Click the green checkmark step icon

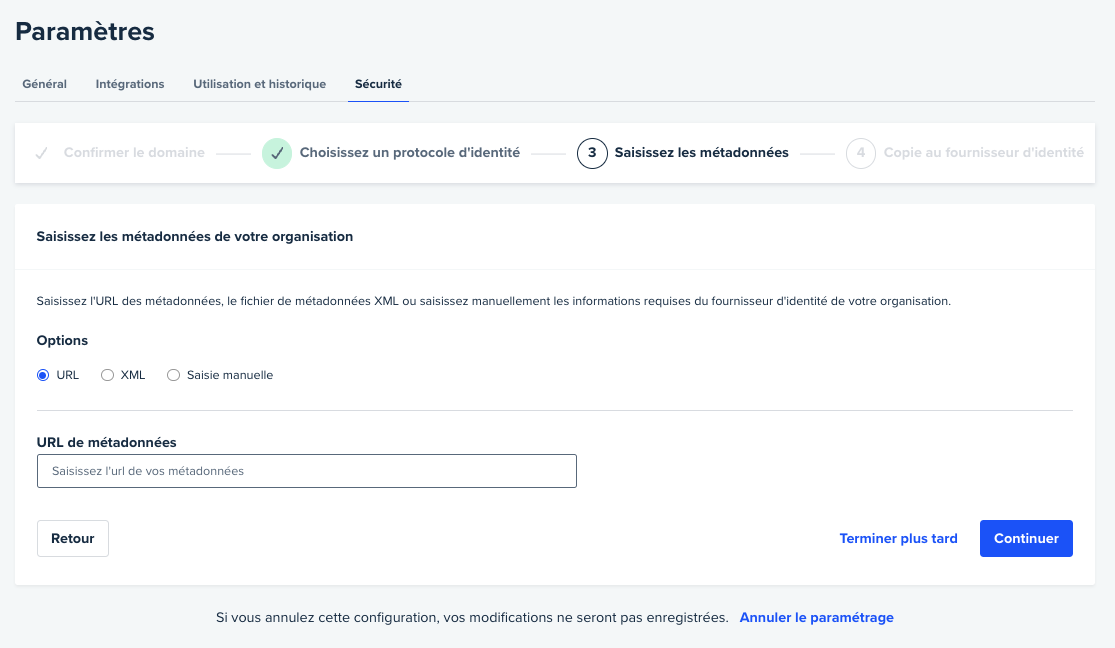click(x=277, y=153)
